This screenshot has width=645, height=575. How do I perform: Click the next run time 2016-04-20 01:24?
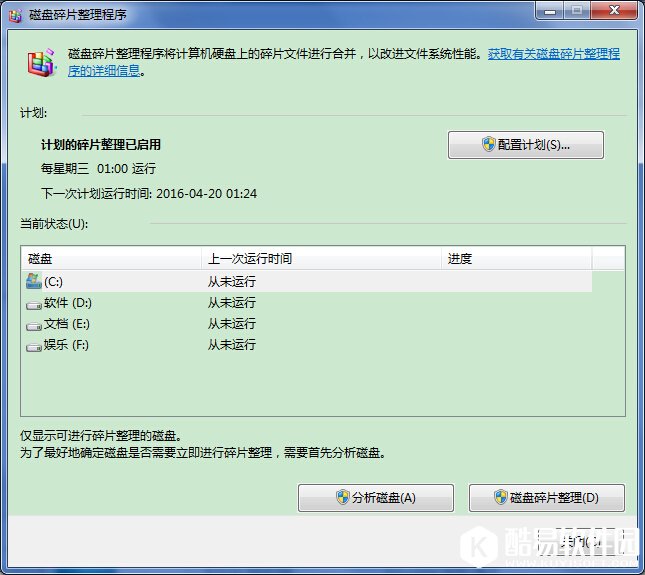click(x=206, y=193)
